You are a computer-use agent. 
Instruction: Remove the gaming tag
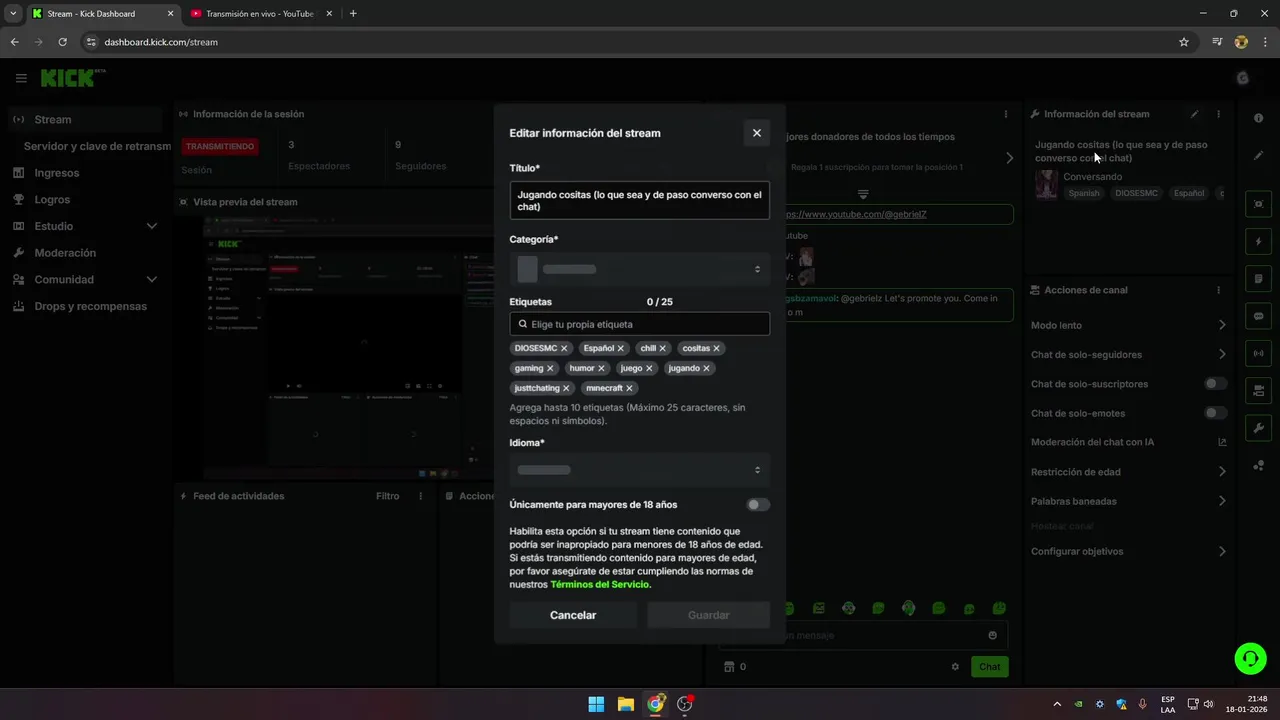point(550,368)
